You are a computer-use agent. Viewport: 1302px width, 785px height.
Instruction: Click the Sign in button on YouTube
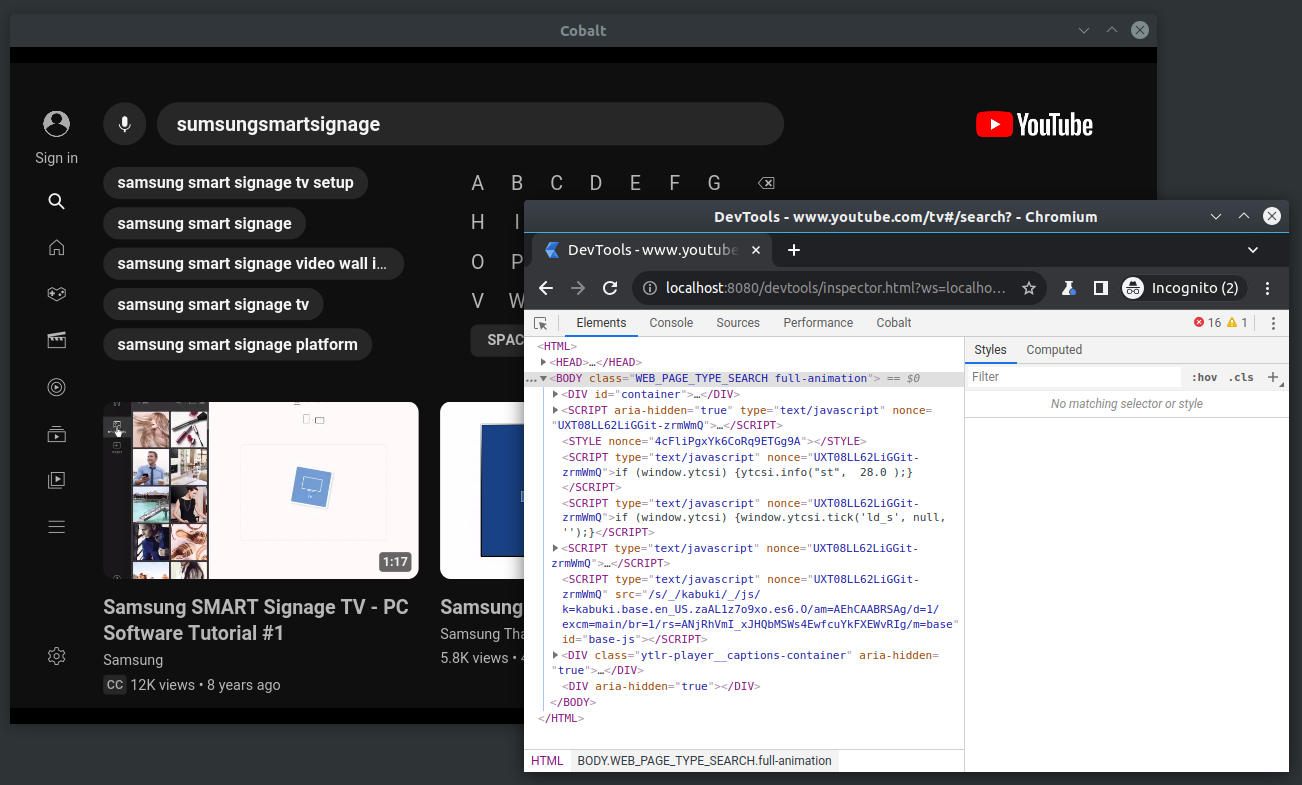point(56,135)
